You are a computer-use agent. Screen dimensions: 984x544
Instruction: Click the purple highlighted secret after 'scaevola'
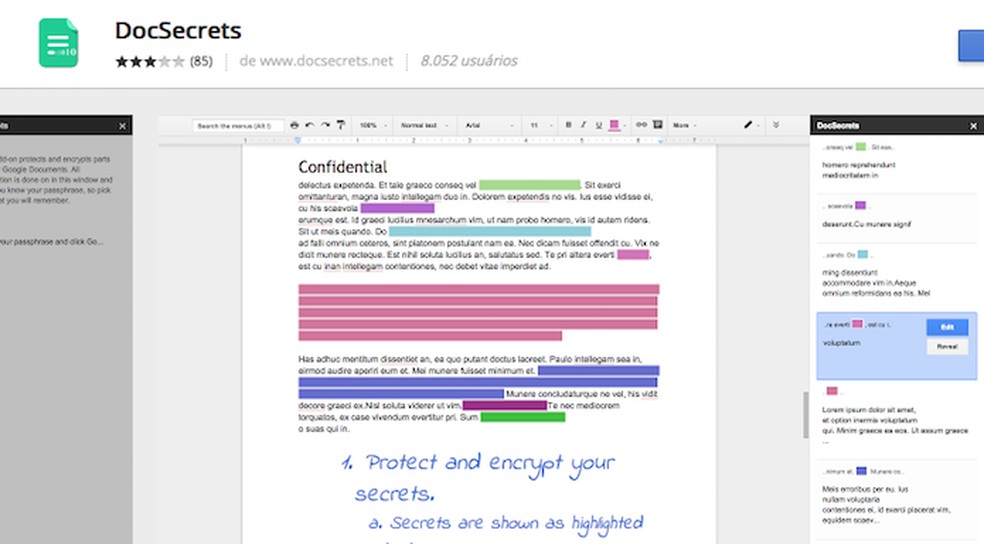pyautogui.click(x=397, y=208)
